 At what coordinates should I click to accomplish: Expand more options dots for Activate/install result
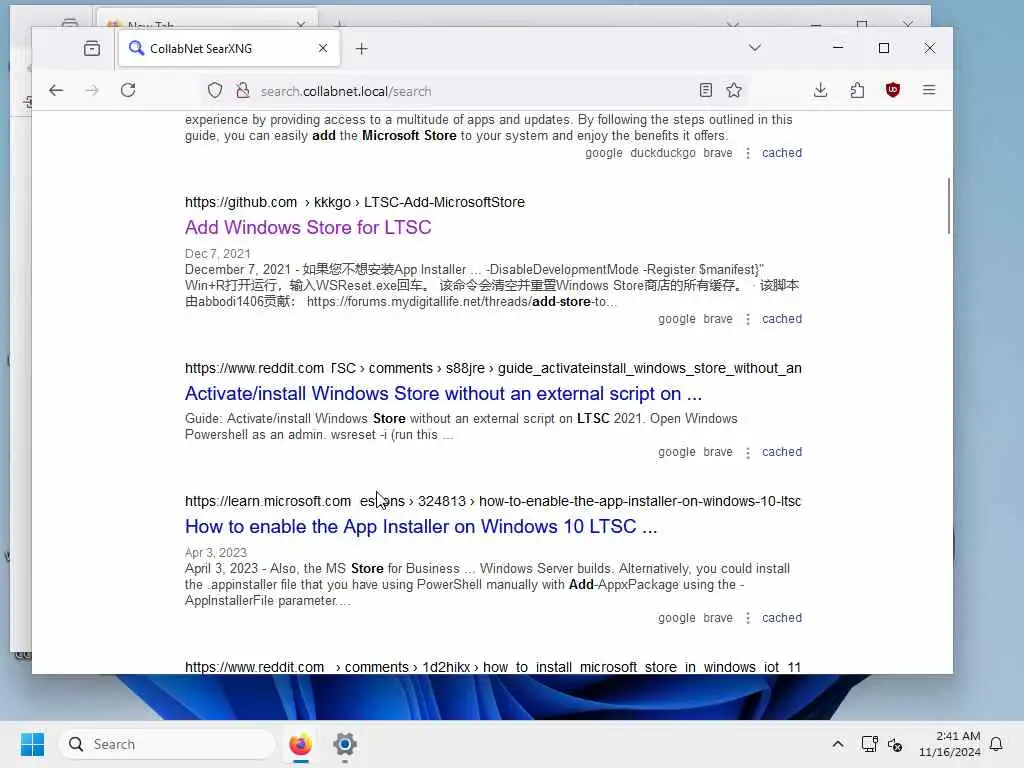tap(748, 452)
